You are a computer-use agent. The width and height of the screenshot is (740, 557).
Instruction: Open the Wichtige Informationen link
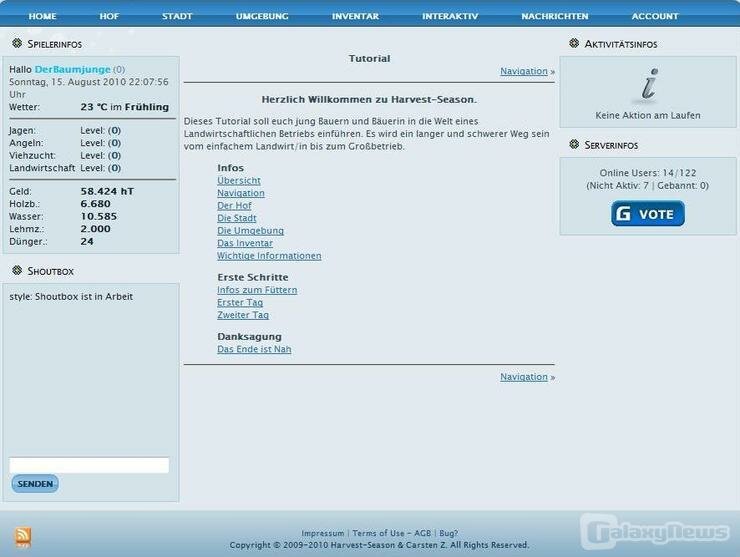(x=269, y=256)
